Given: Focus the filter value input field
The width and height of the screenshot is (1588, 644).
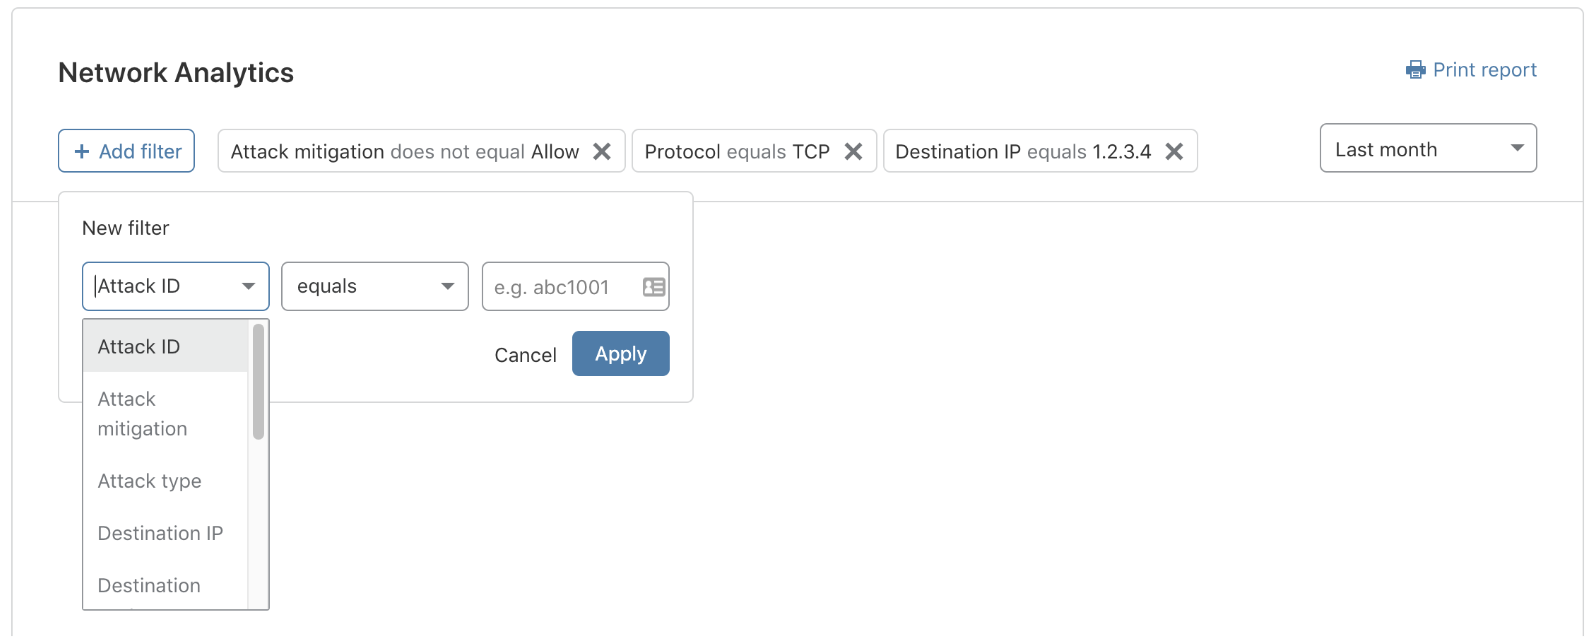Looking at the screenshot, I should click(560, 287).
